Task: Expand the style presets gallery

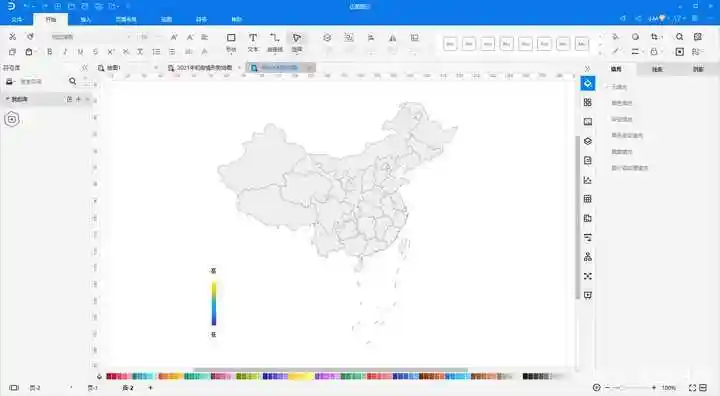Action: 600,53
